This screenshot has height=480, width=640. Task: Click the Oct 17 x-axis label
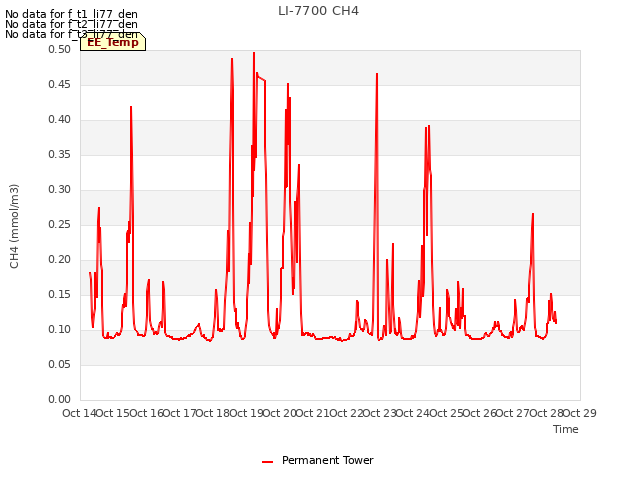click(x=180, y=413)
